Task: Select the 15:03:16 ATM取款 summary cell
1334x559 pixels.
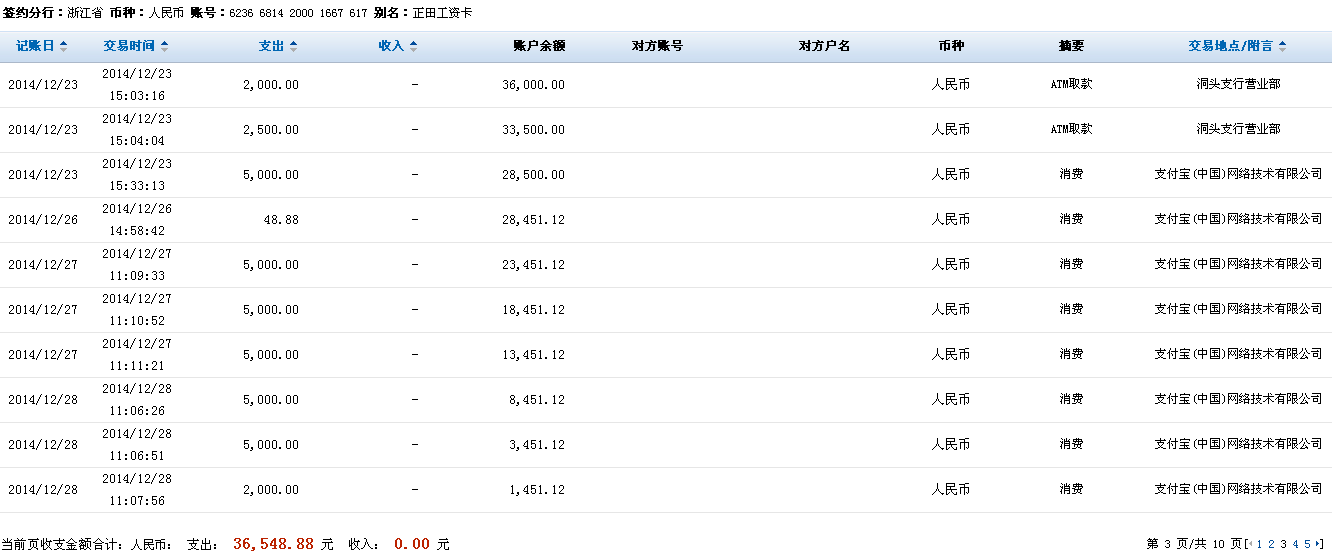Action: pos(1070,84)
